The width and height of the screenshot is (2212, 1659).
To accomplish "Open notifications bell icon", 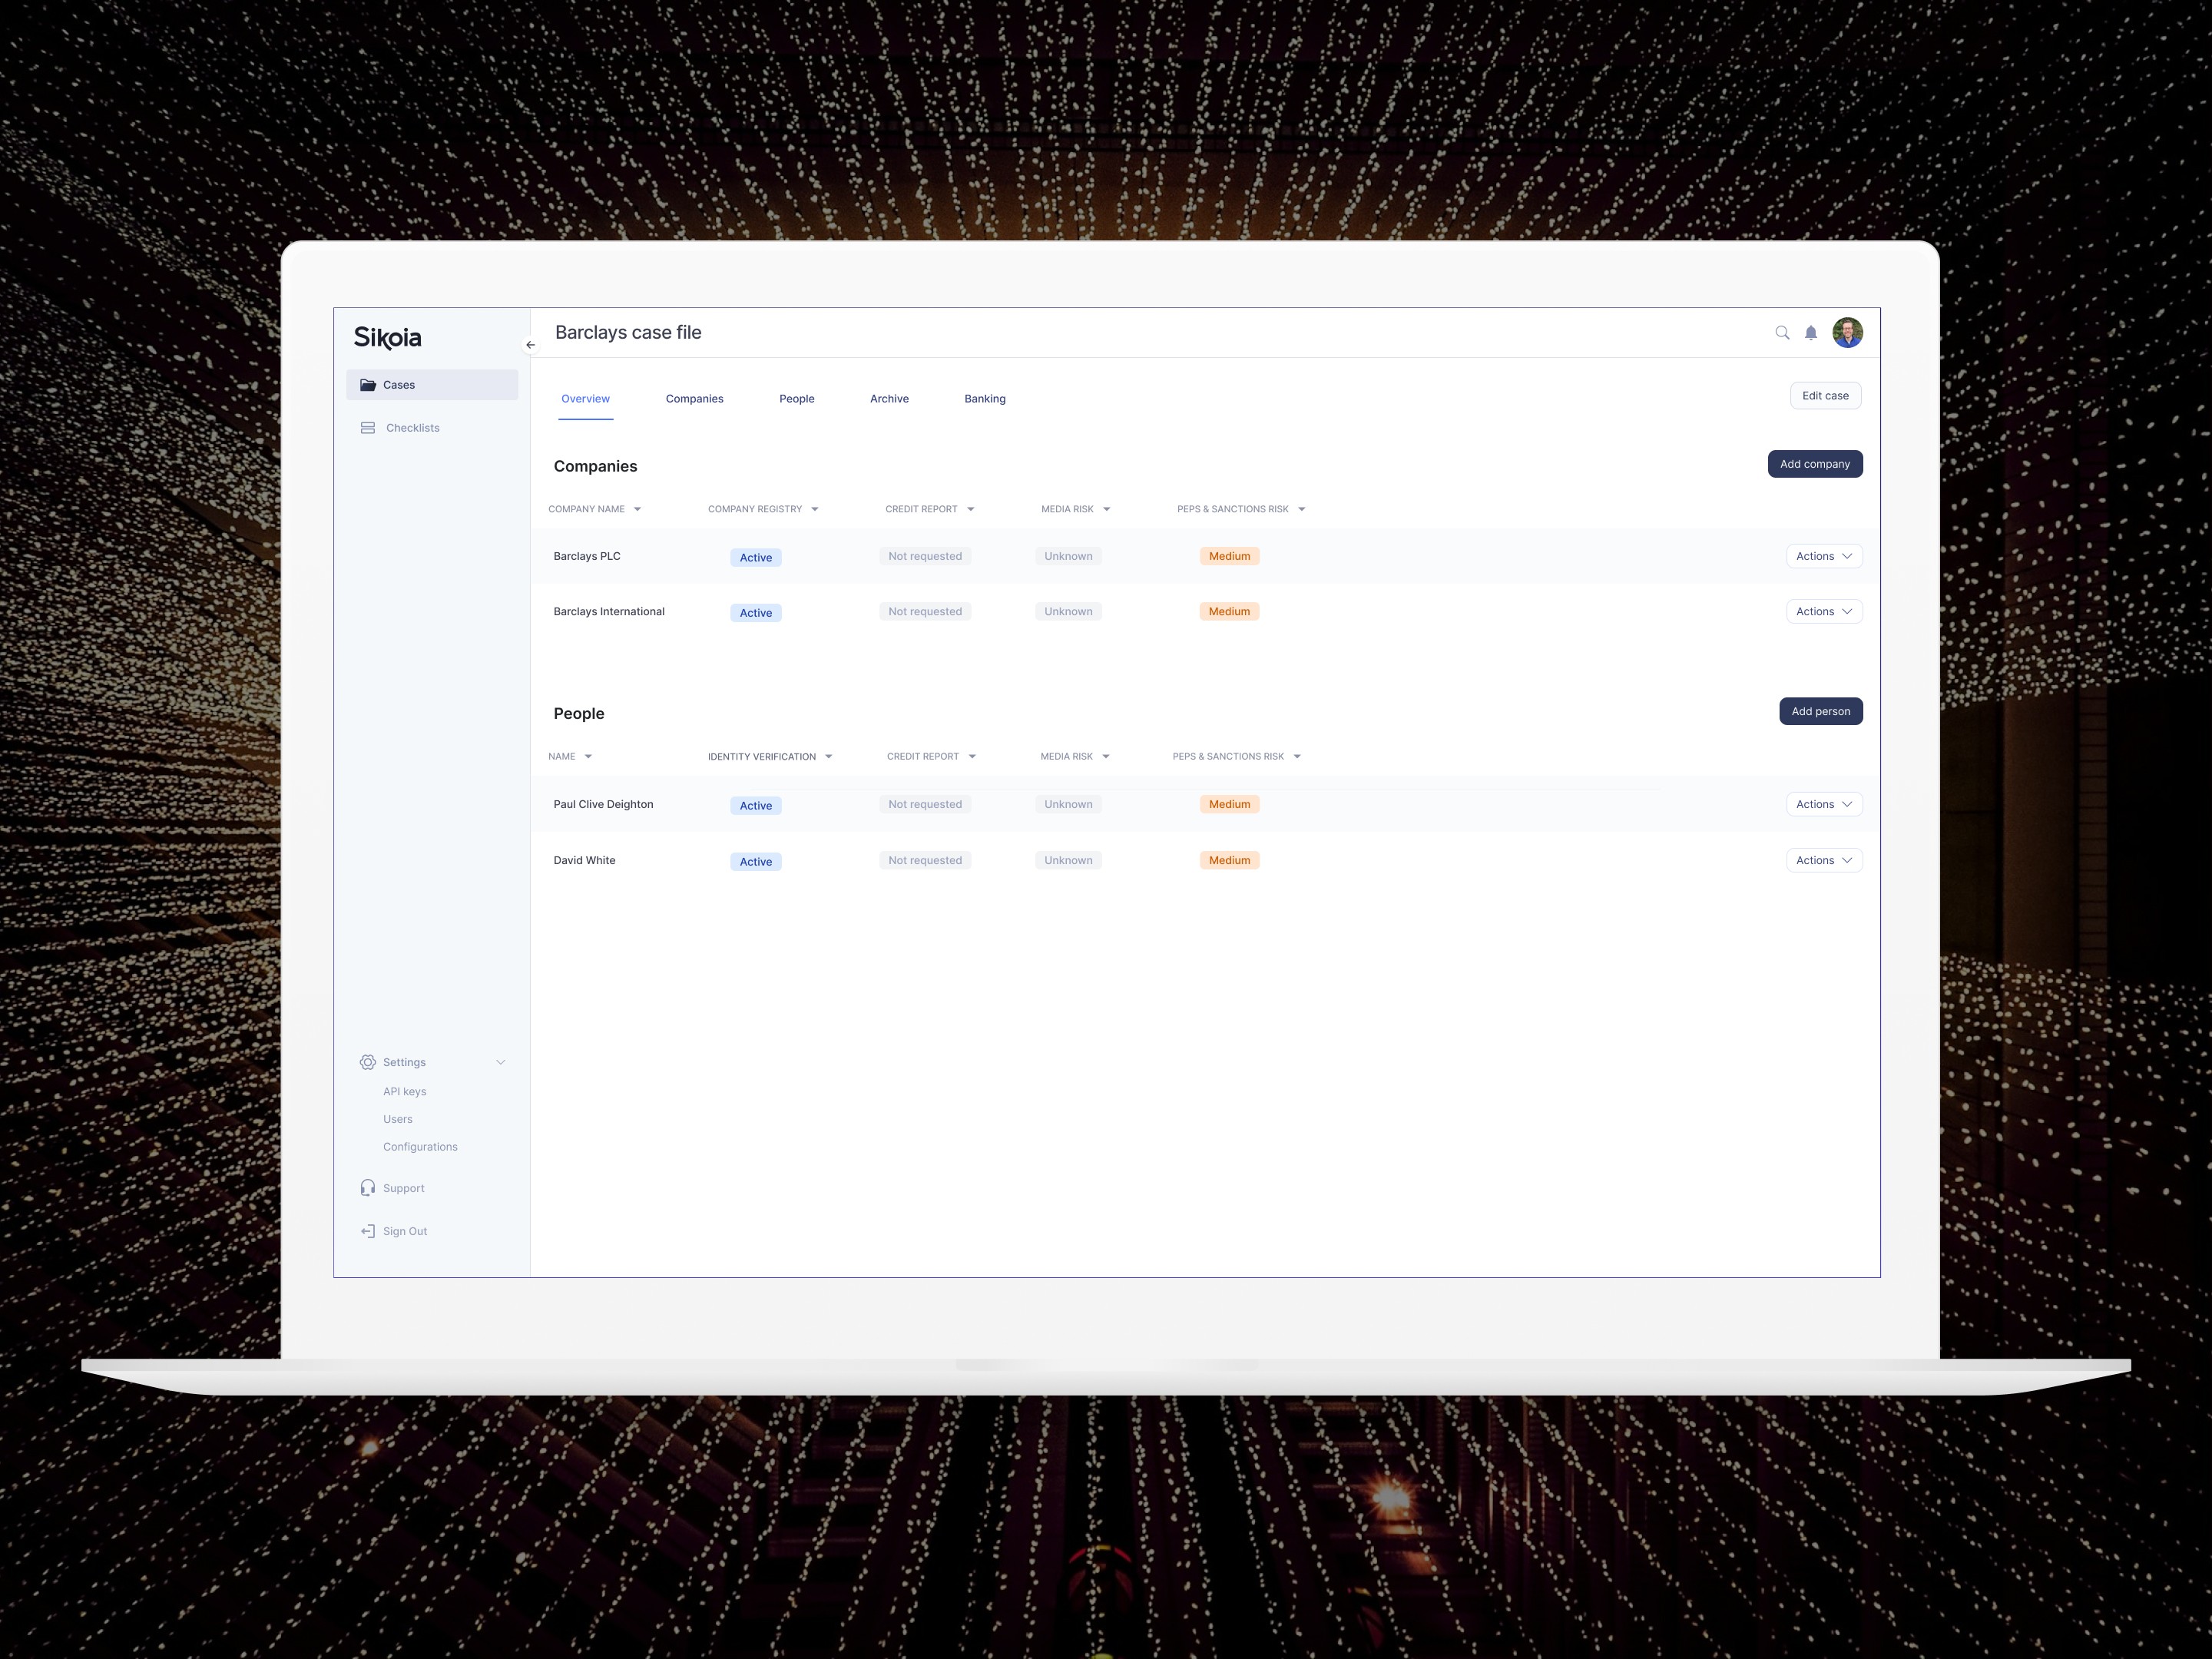I will [x=1811, y=333].
